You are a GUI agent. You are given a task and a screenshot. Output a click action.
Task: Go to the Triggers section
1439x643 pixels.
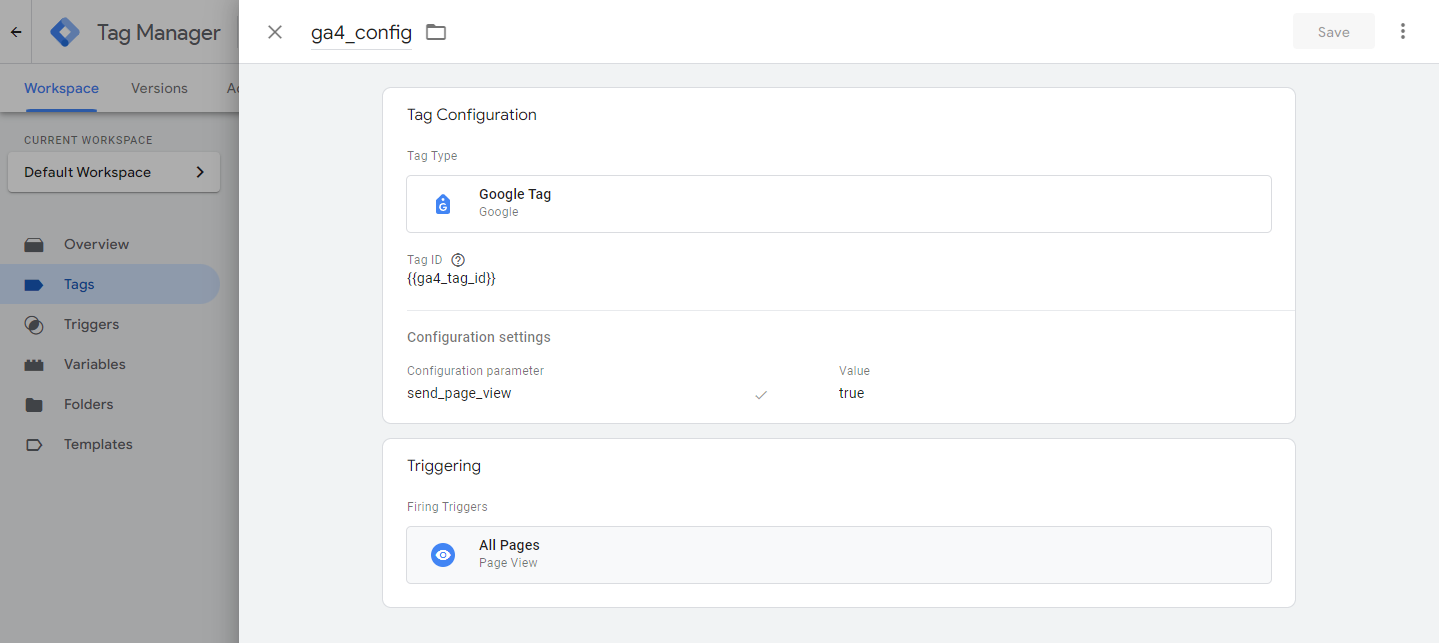(x=91, y=324)
